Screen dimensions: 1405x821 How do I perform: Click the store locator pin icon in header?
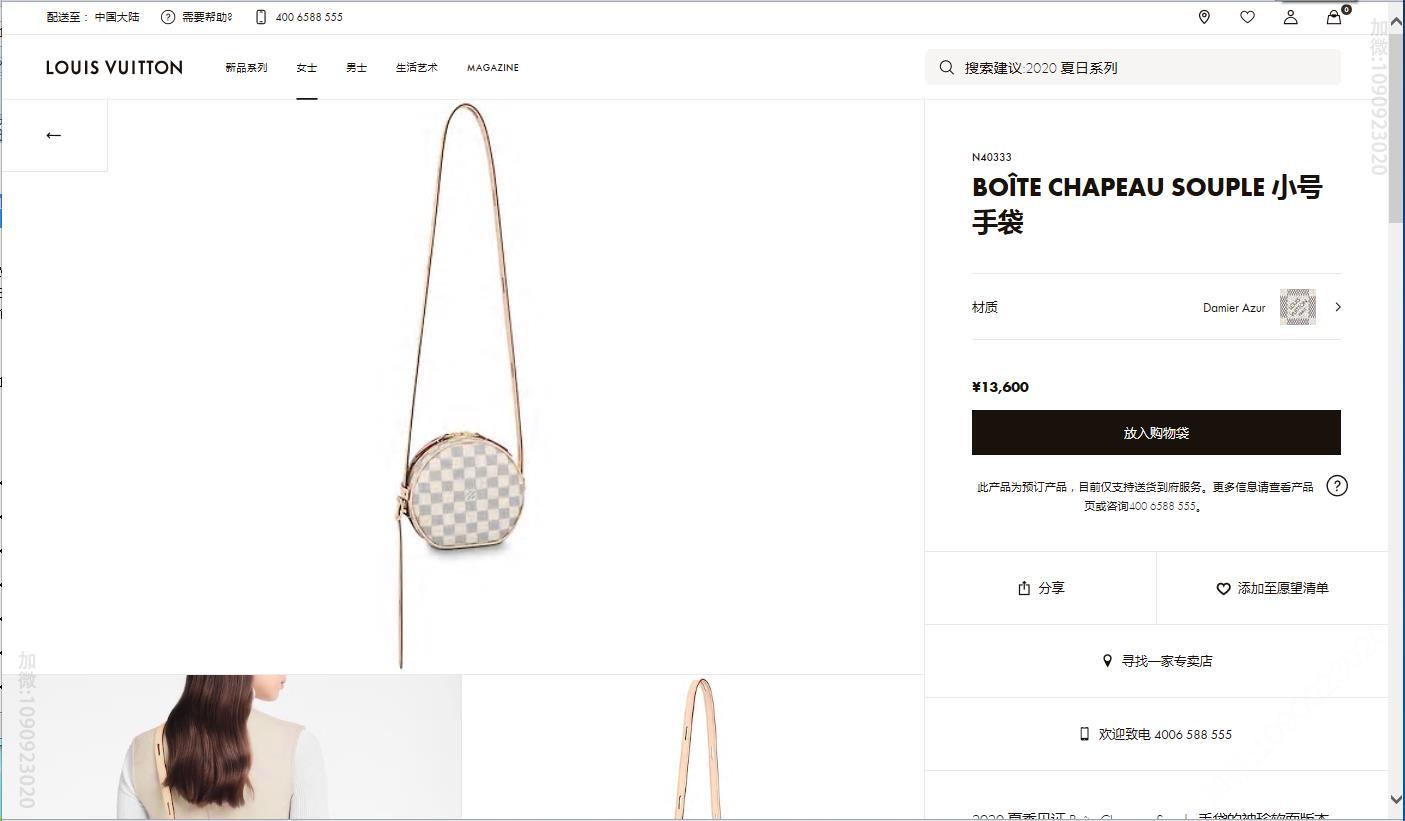click(1204, 17)
